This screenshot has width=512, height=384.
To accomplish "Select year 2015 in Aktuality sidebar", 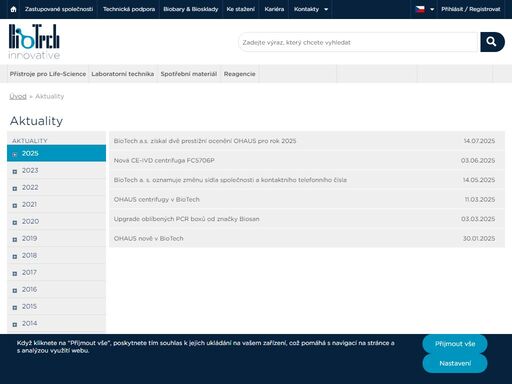I will tap(56, 306).
